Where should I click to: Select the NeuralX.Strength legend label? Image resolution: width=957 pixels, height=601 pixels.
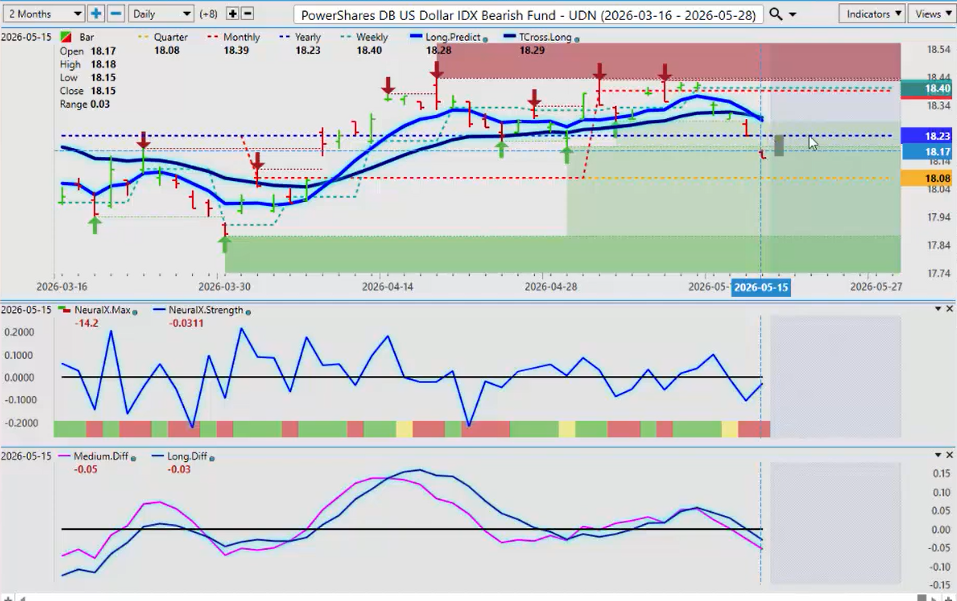206,310
